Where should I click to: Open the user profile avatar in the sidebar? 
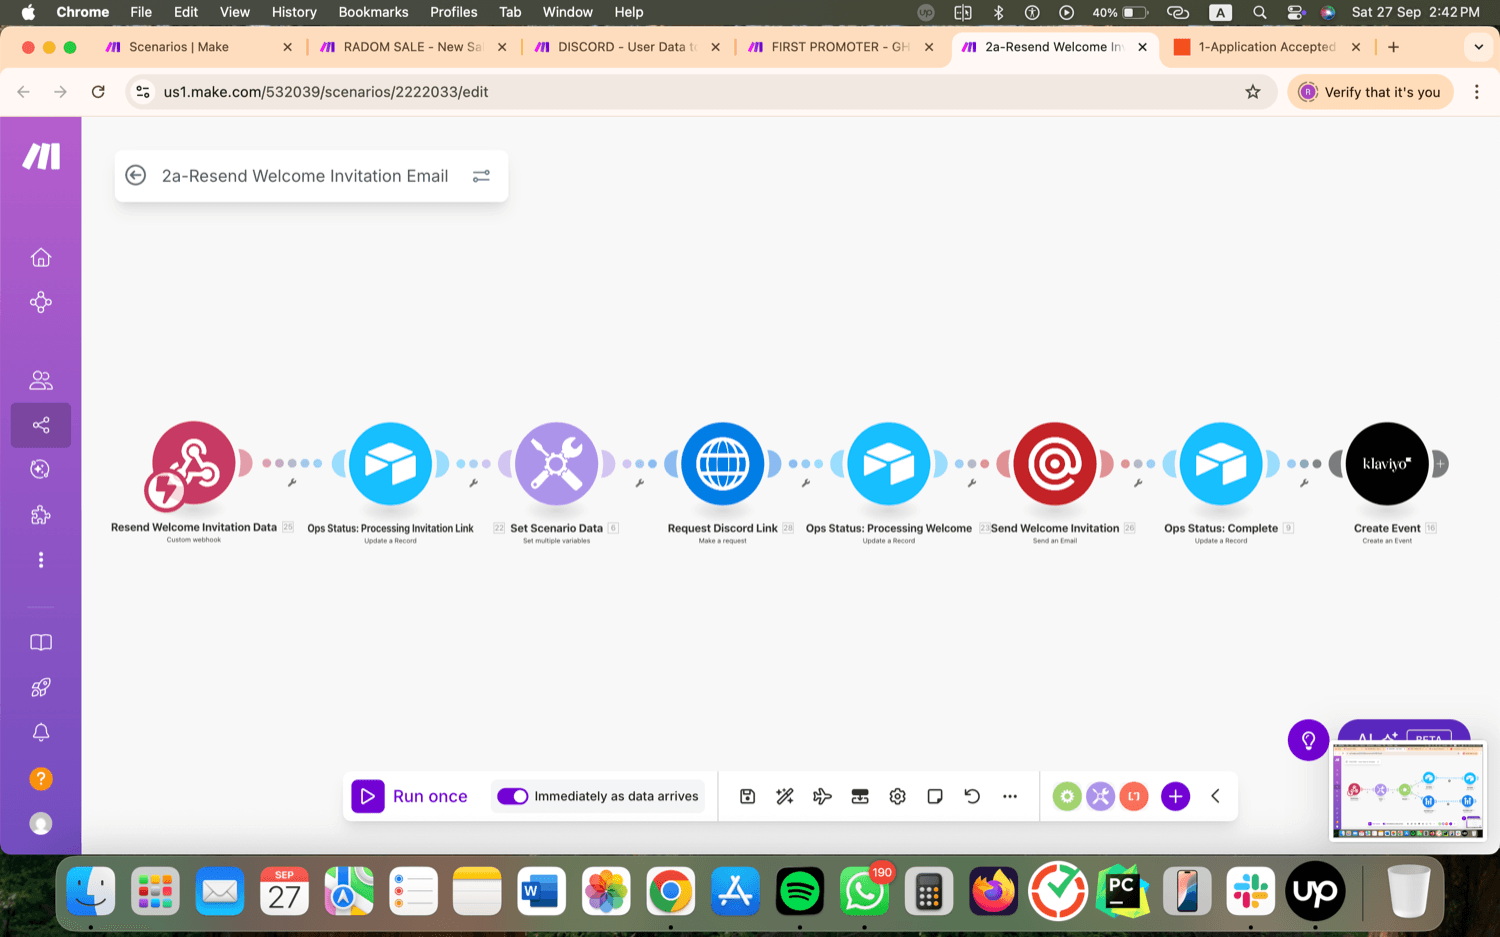[41, 823]
